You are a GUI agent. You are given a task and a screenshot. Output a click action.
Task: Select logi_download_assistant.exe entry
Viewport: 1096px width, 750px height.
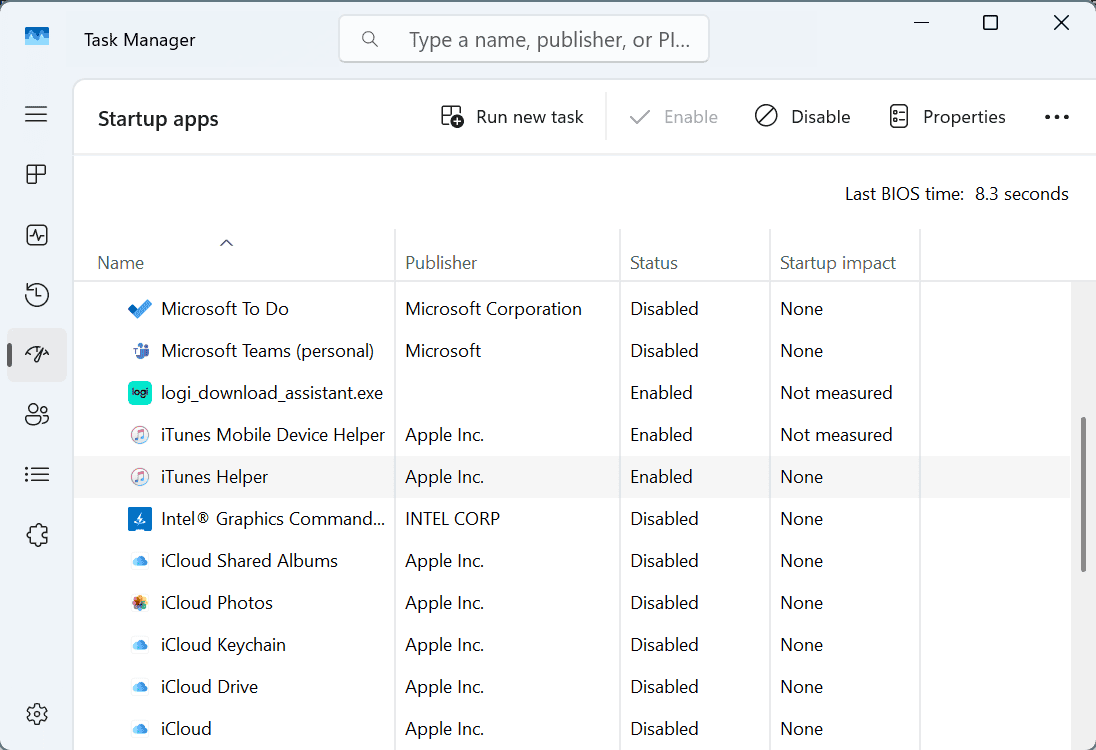click(272, 393)
